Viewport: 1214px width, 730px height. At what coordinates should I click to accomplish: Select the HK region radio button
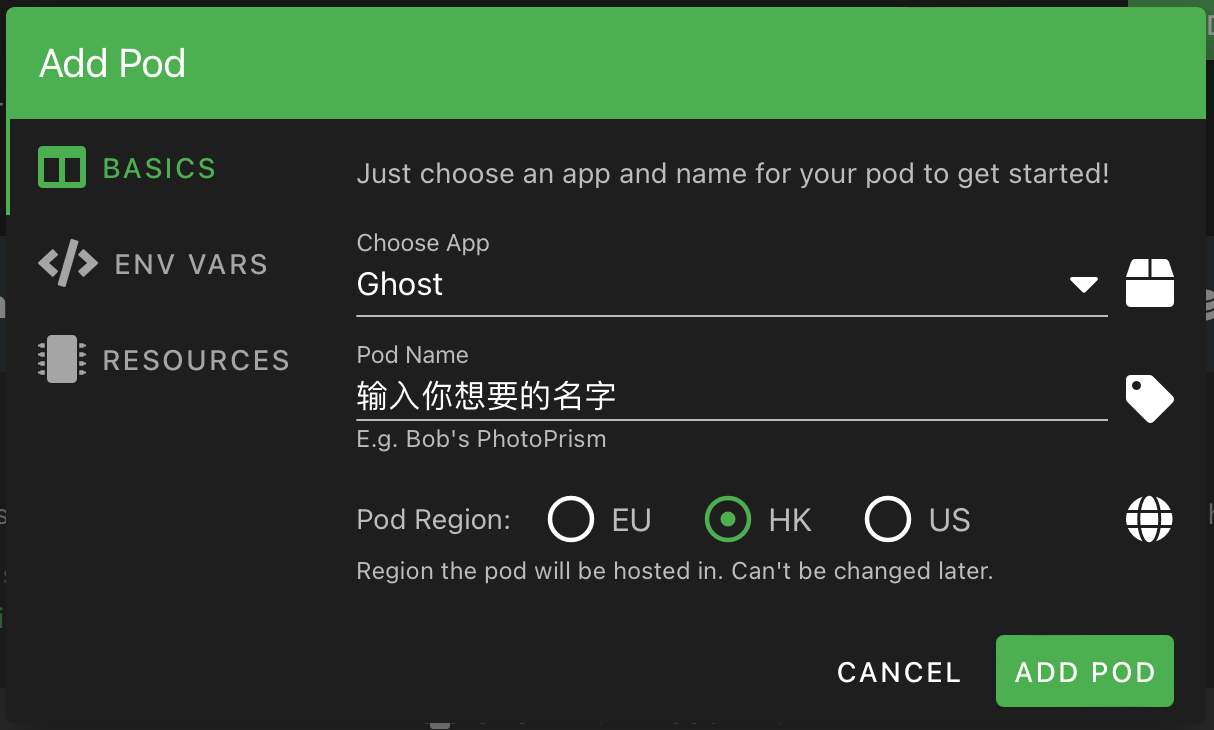pyautogui.click(x=728, y=520)
